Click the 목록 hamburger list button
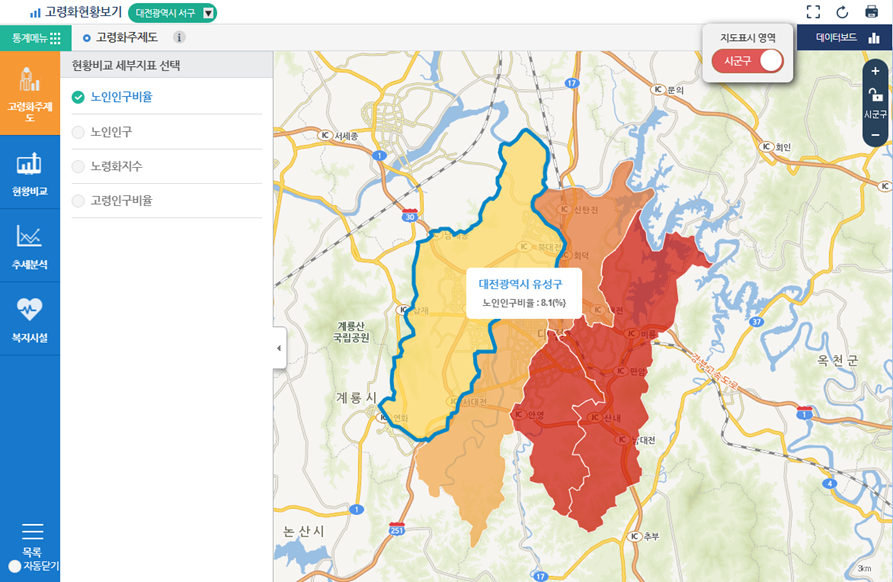Viewport: 893px width, 582px height. [x=32, y=532]
